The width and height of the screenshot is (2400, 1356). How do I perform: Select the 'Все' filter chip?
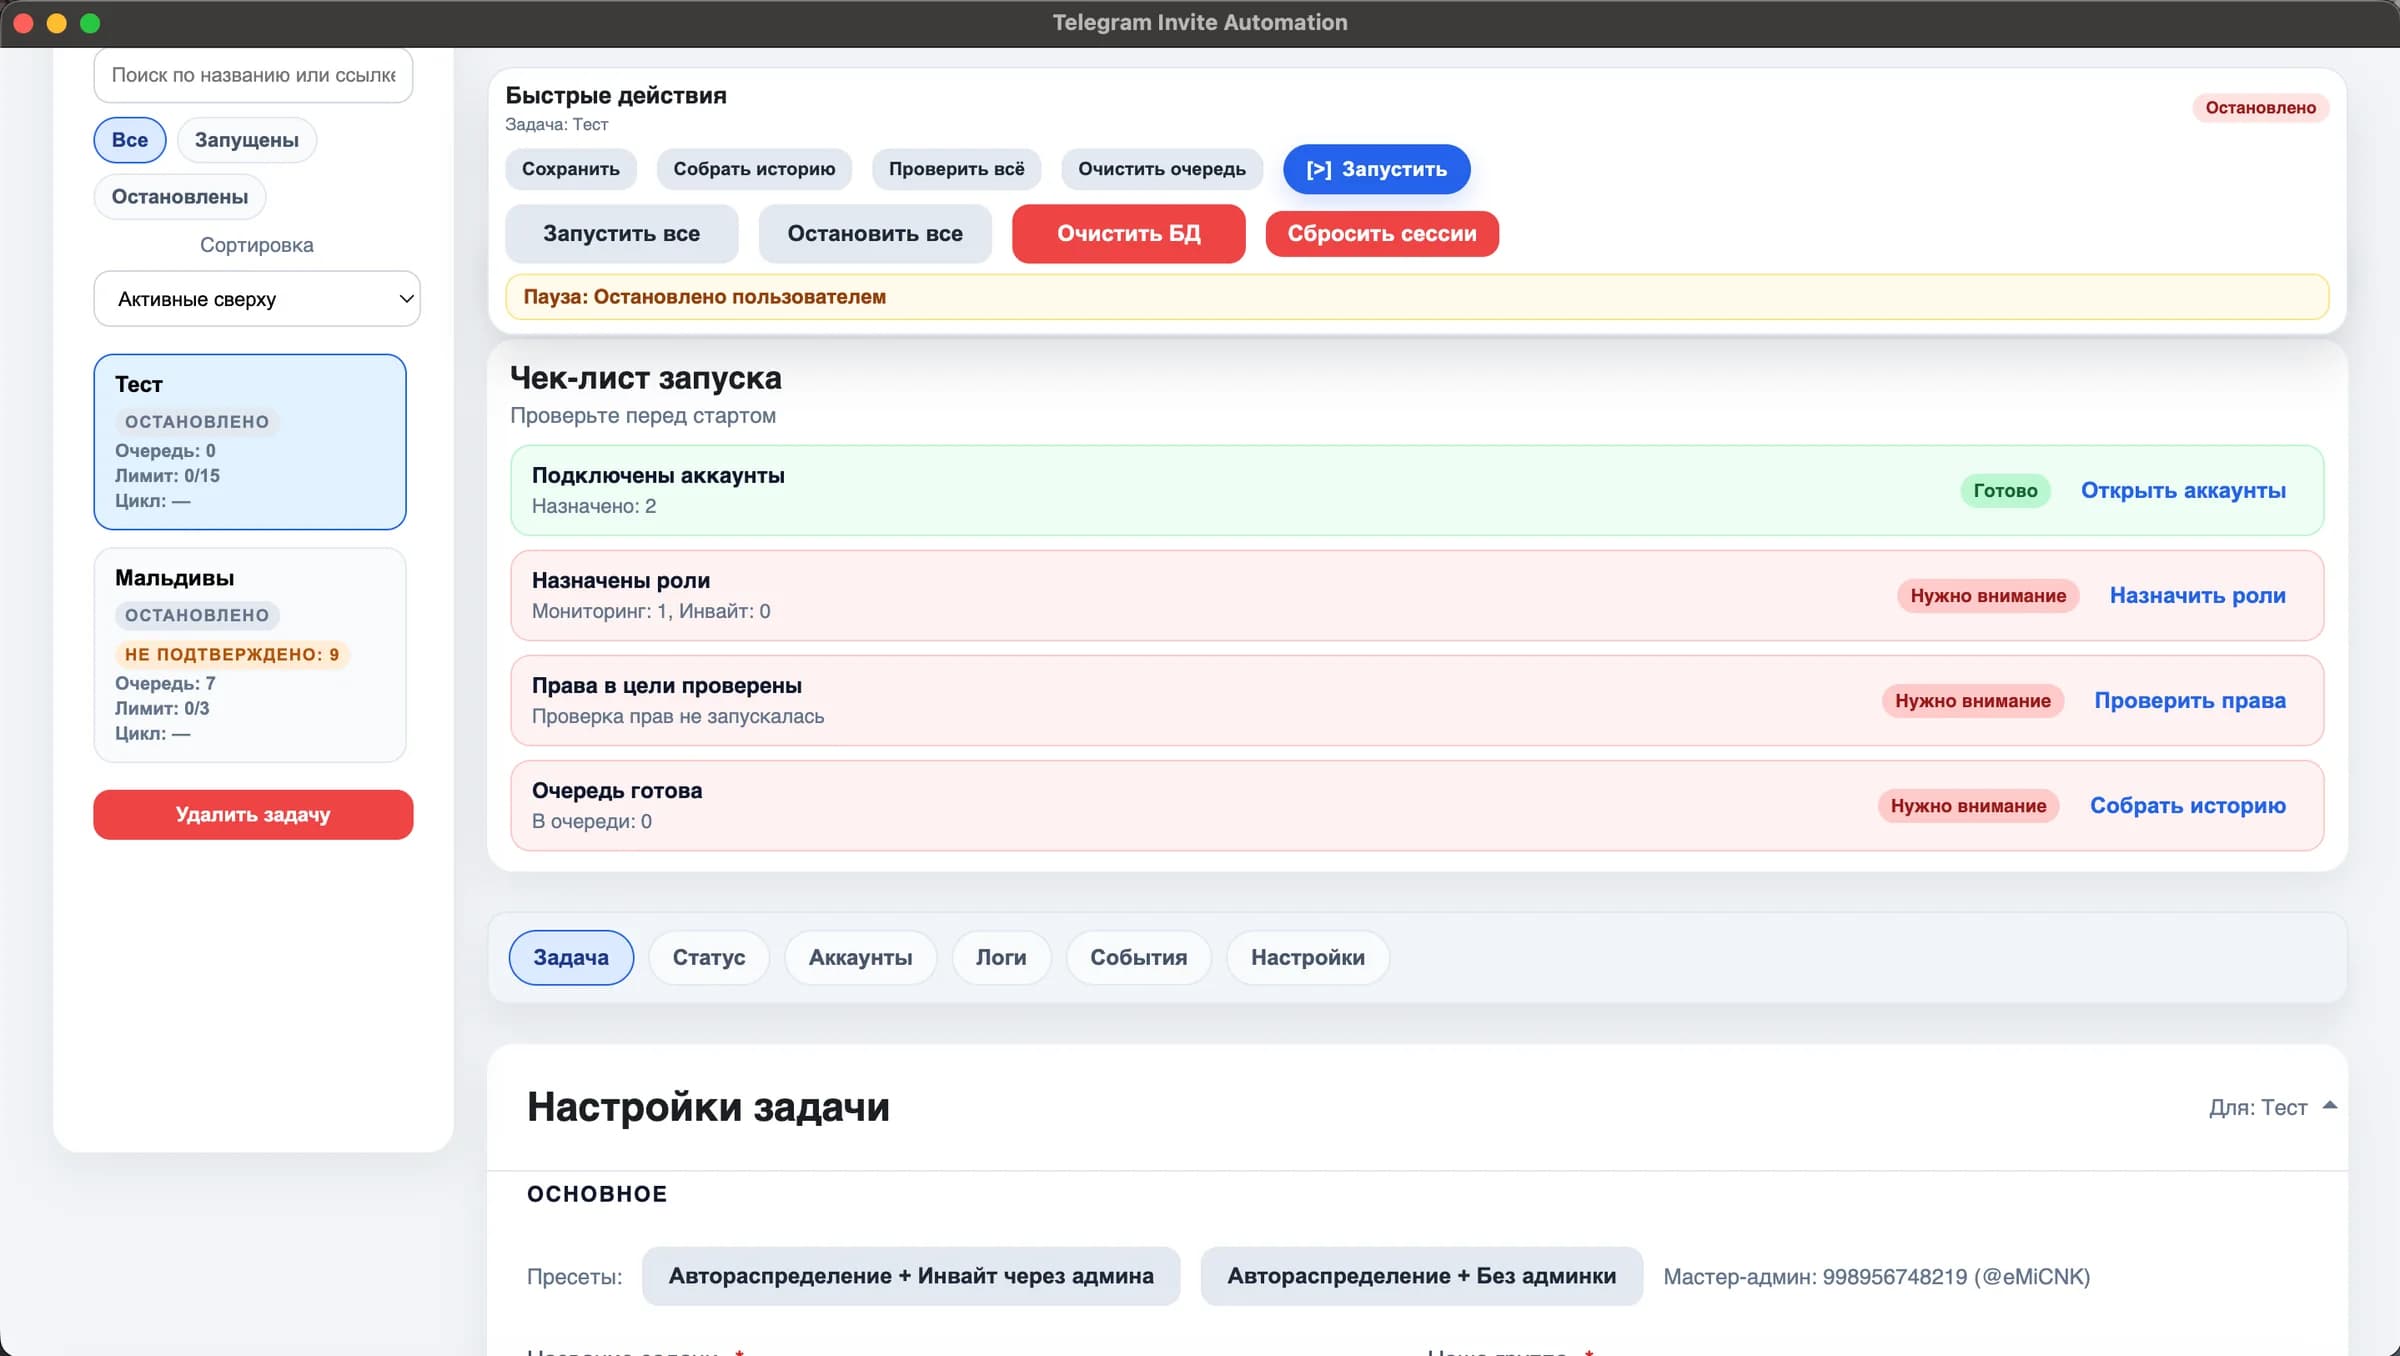[x=130, y=140]
